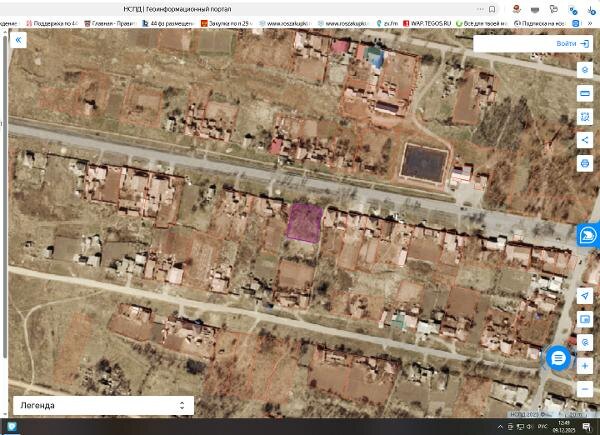Click the page's left vertical scrollbar
Image resolution: width=600 pixels, height=435 pixels.
(5, 195)
